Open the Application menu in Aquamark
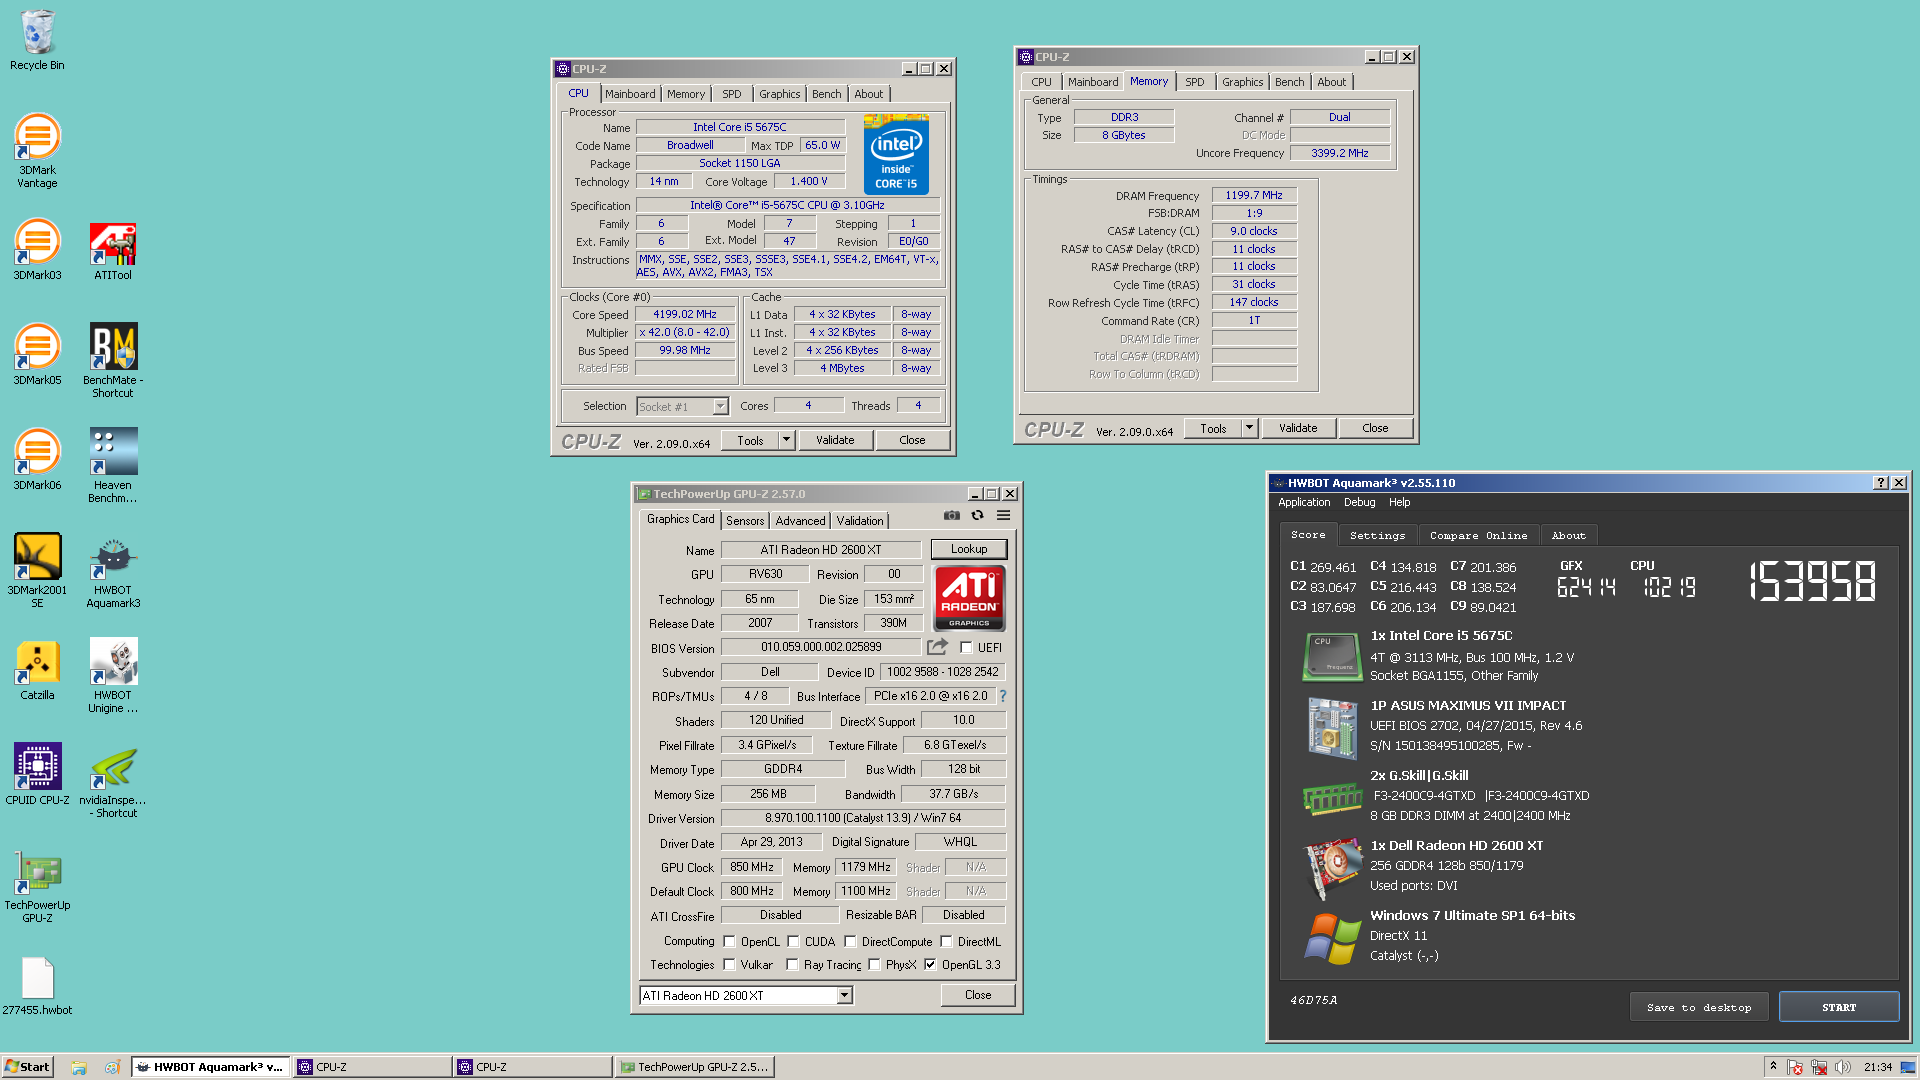 coord(1304,503)
